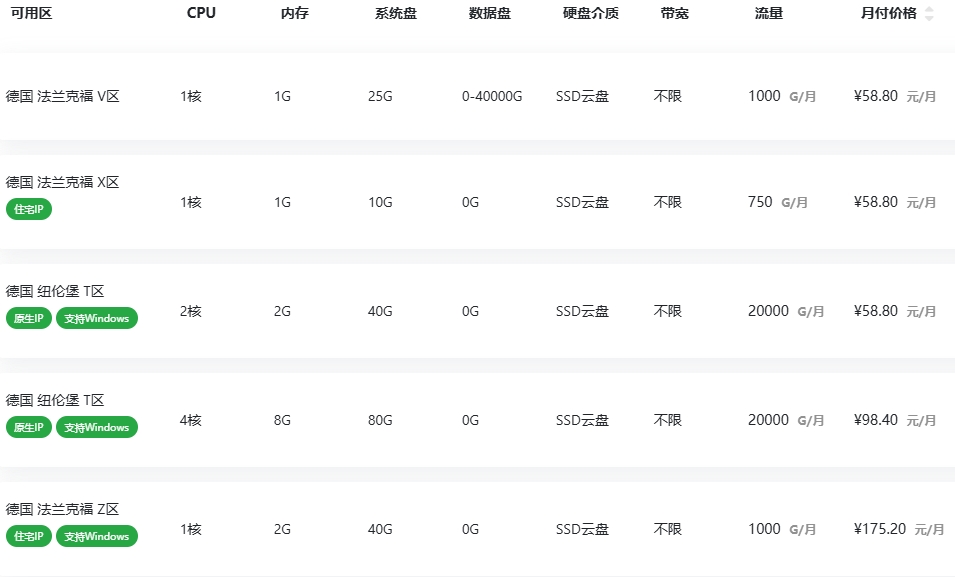Open the 德国 法兰克福 V区 plan

click(62, 96)
